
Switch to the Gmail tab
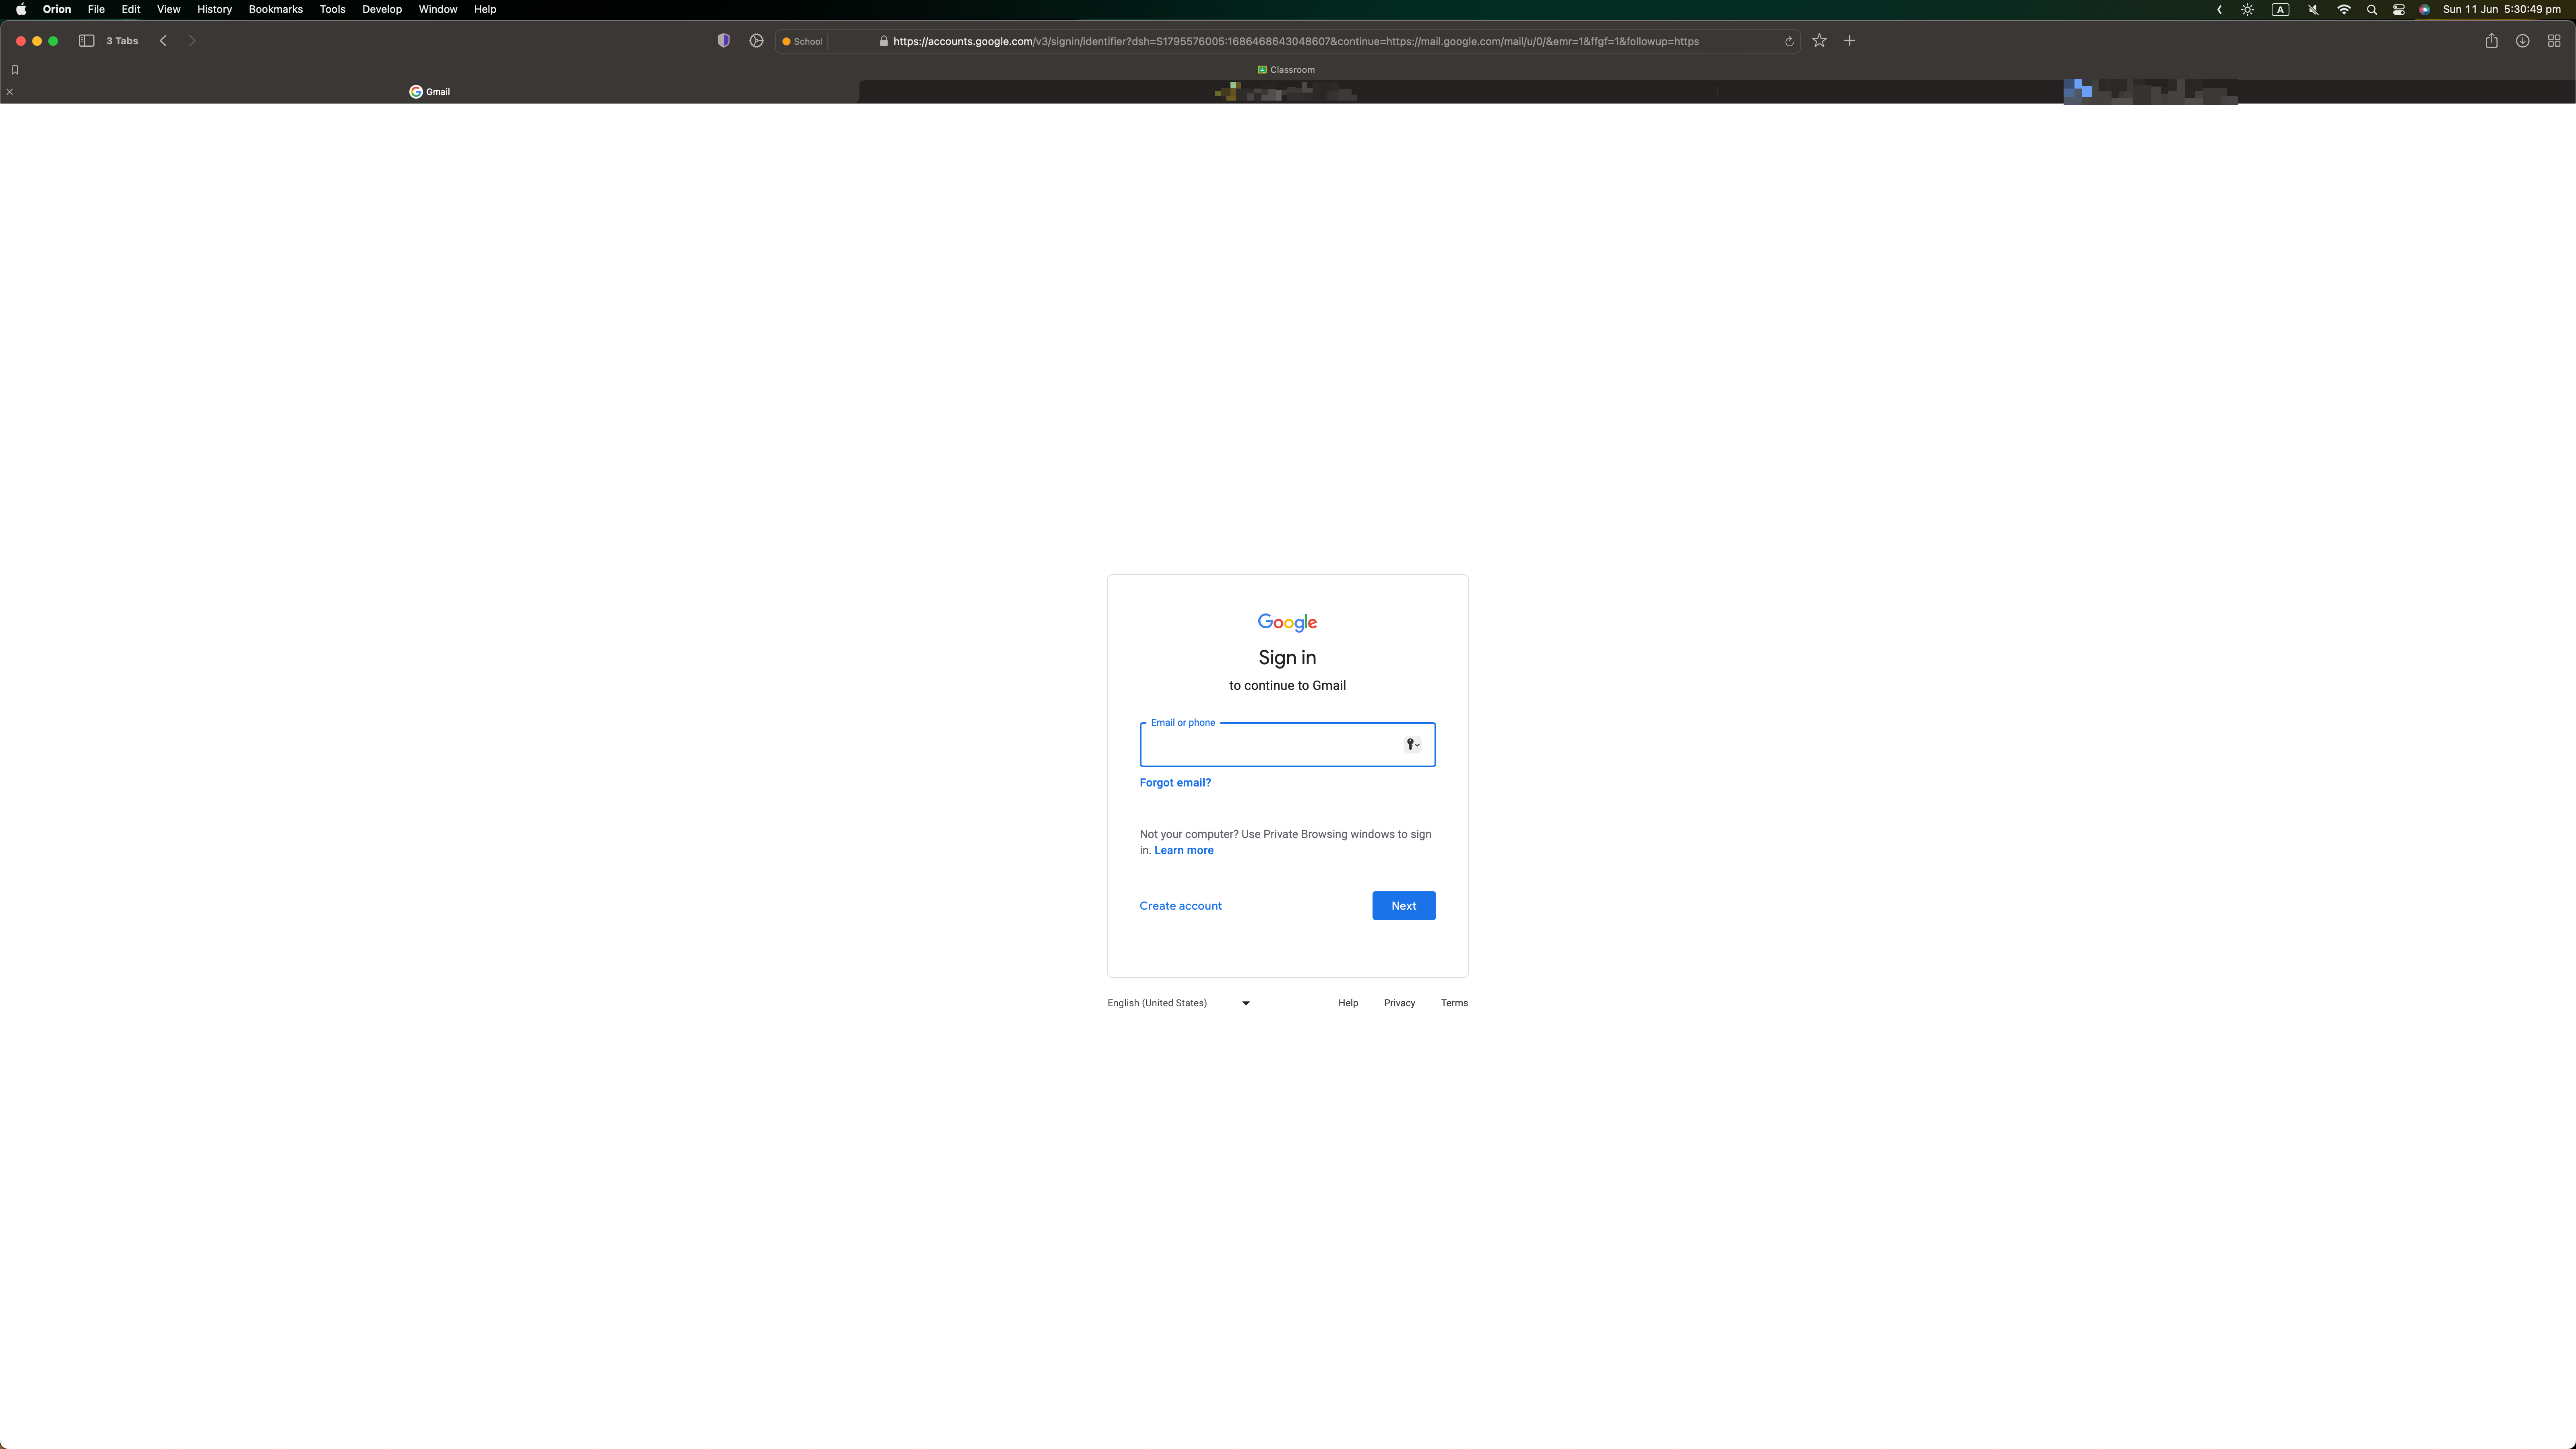[x=430, y=92]
